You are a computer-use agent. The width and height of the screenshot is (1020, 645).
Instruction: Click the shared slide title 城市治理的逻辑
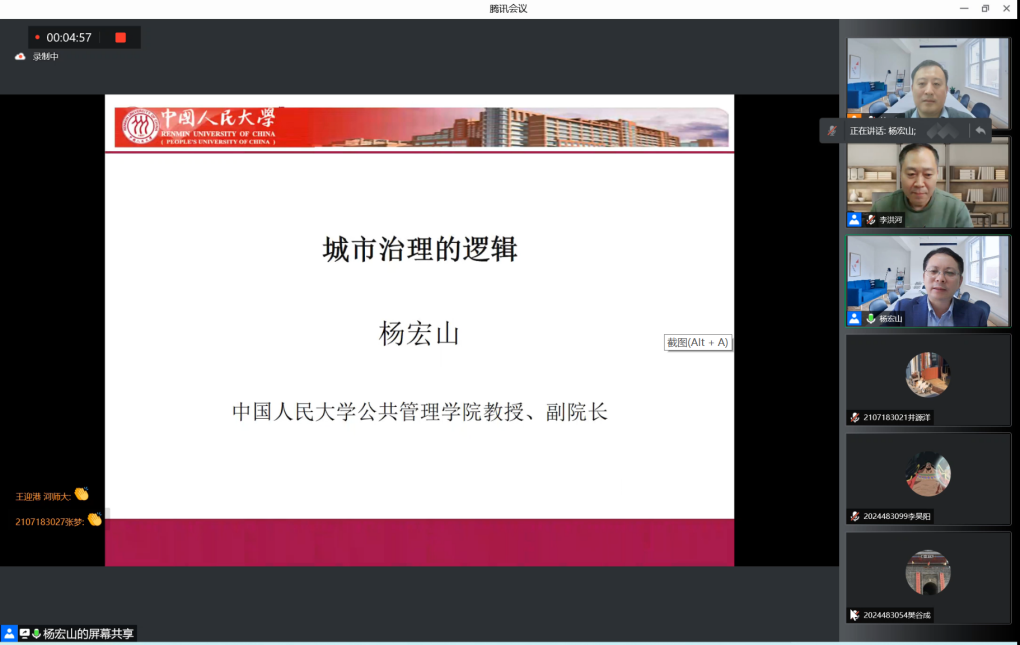[x=419, y=249]
